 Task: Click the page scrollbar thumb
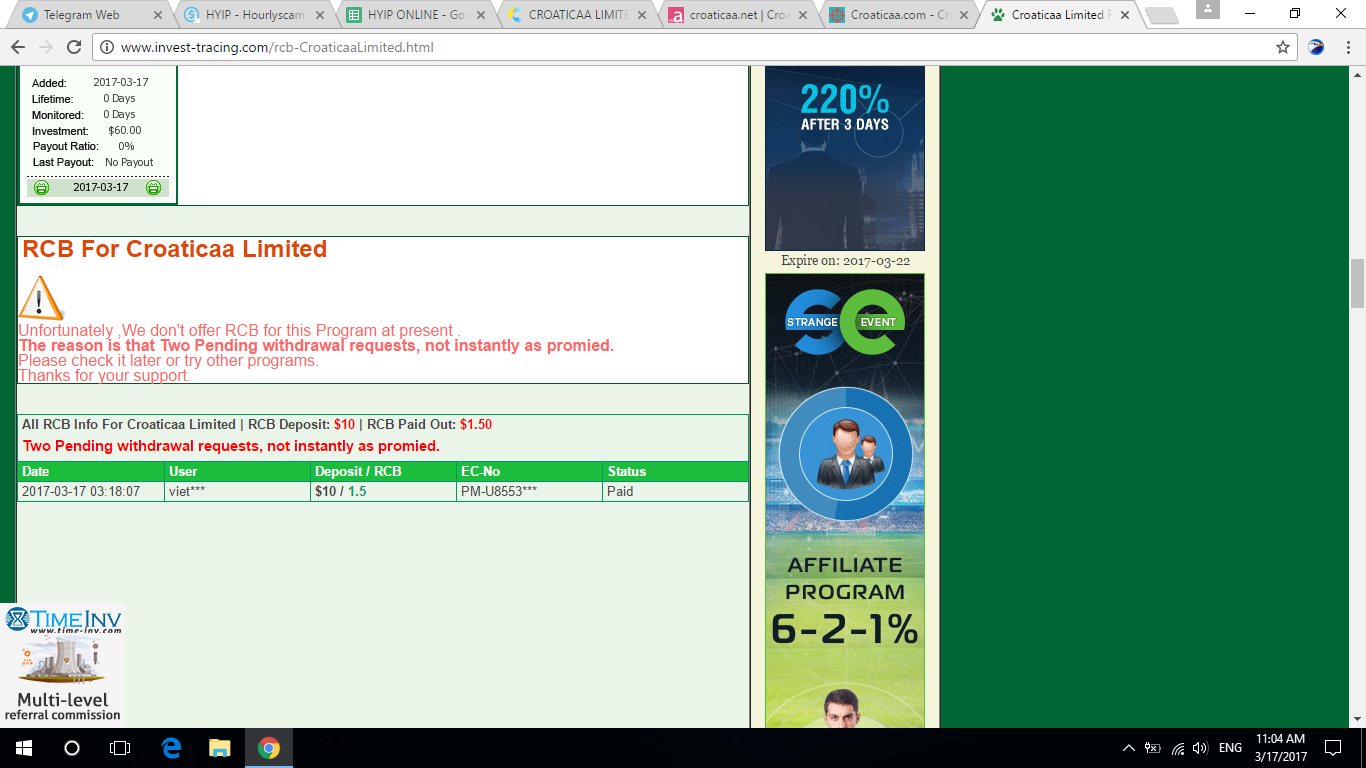(x=1357, y=283)
